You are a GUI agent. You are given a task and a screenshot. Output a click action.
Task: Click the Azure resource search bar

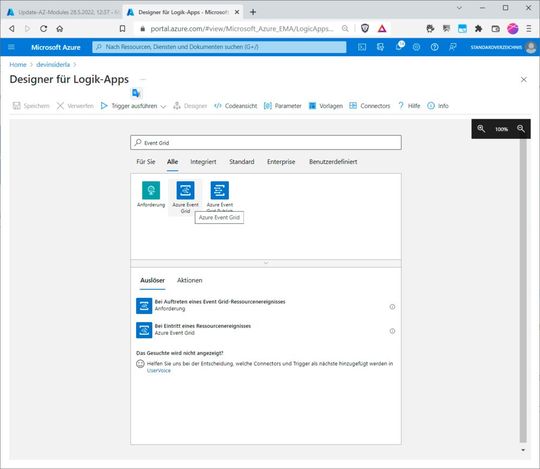219,47
